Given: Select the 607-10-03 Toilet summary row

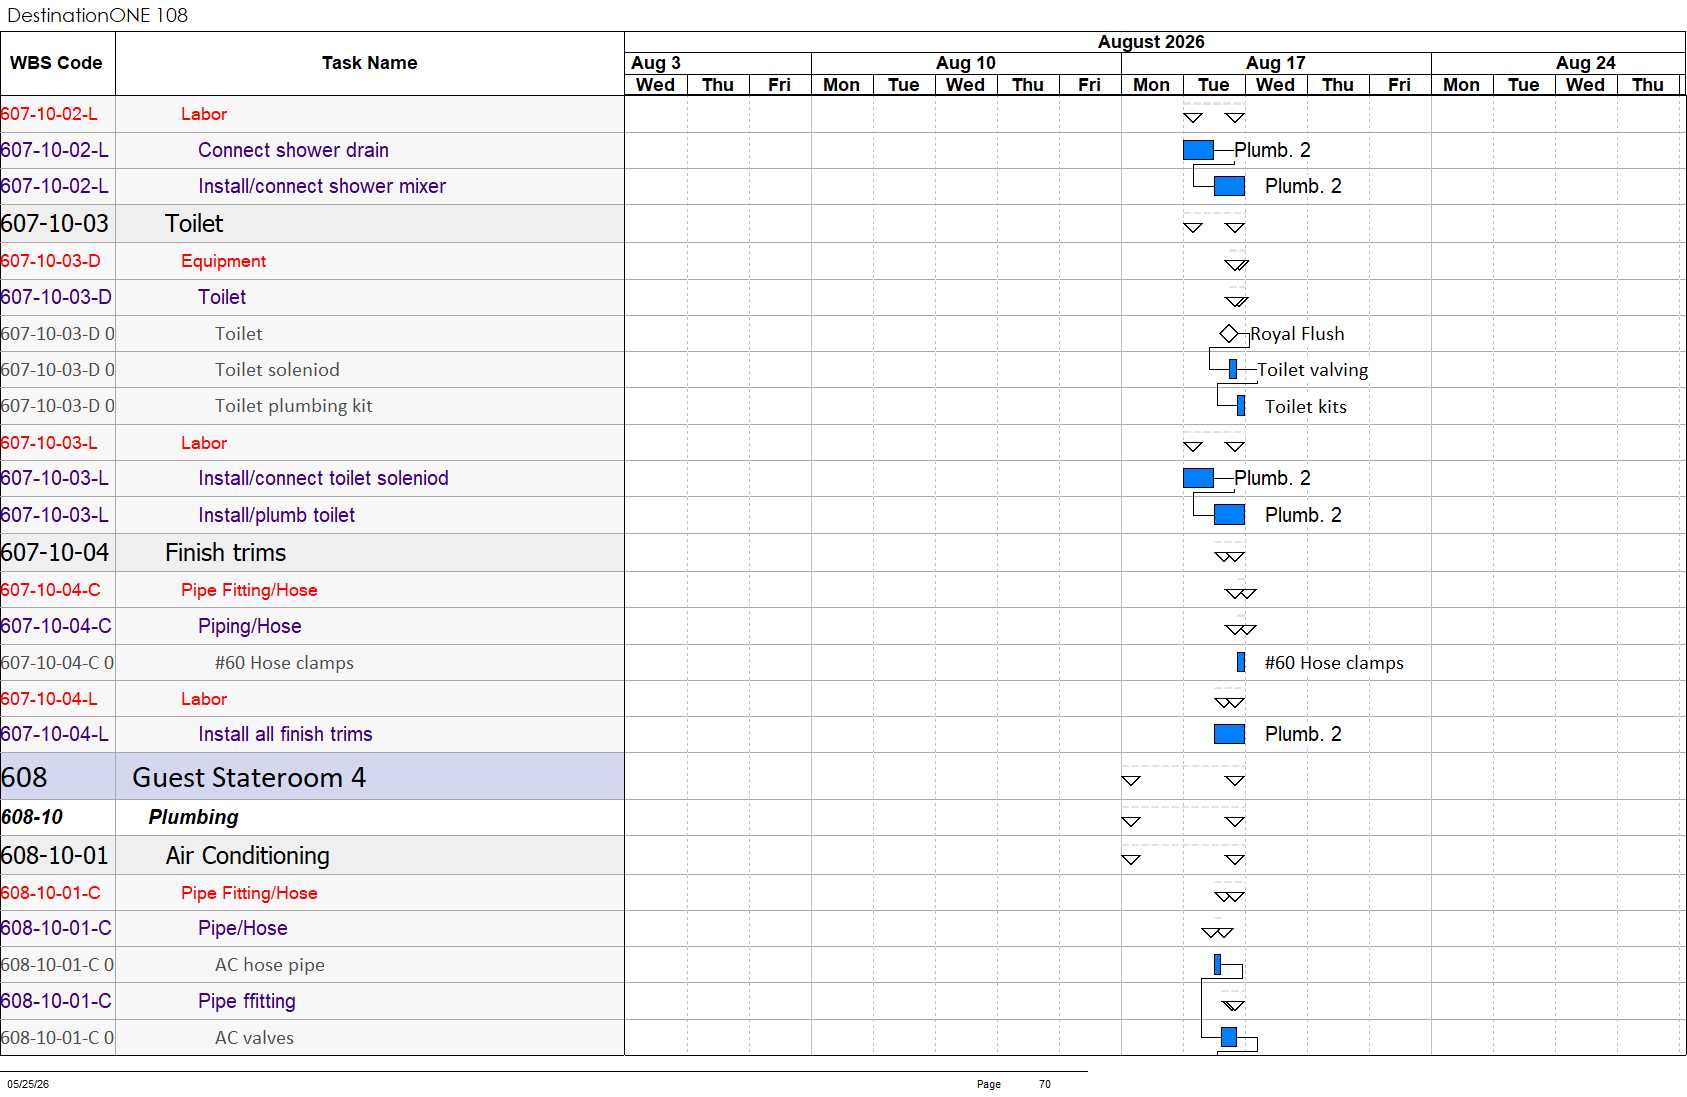Looking at the screenshot, I should click(x=312, y=224).
